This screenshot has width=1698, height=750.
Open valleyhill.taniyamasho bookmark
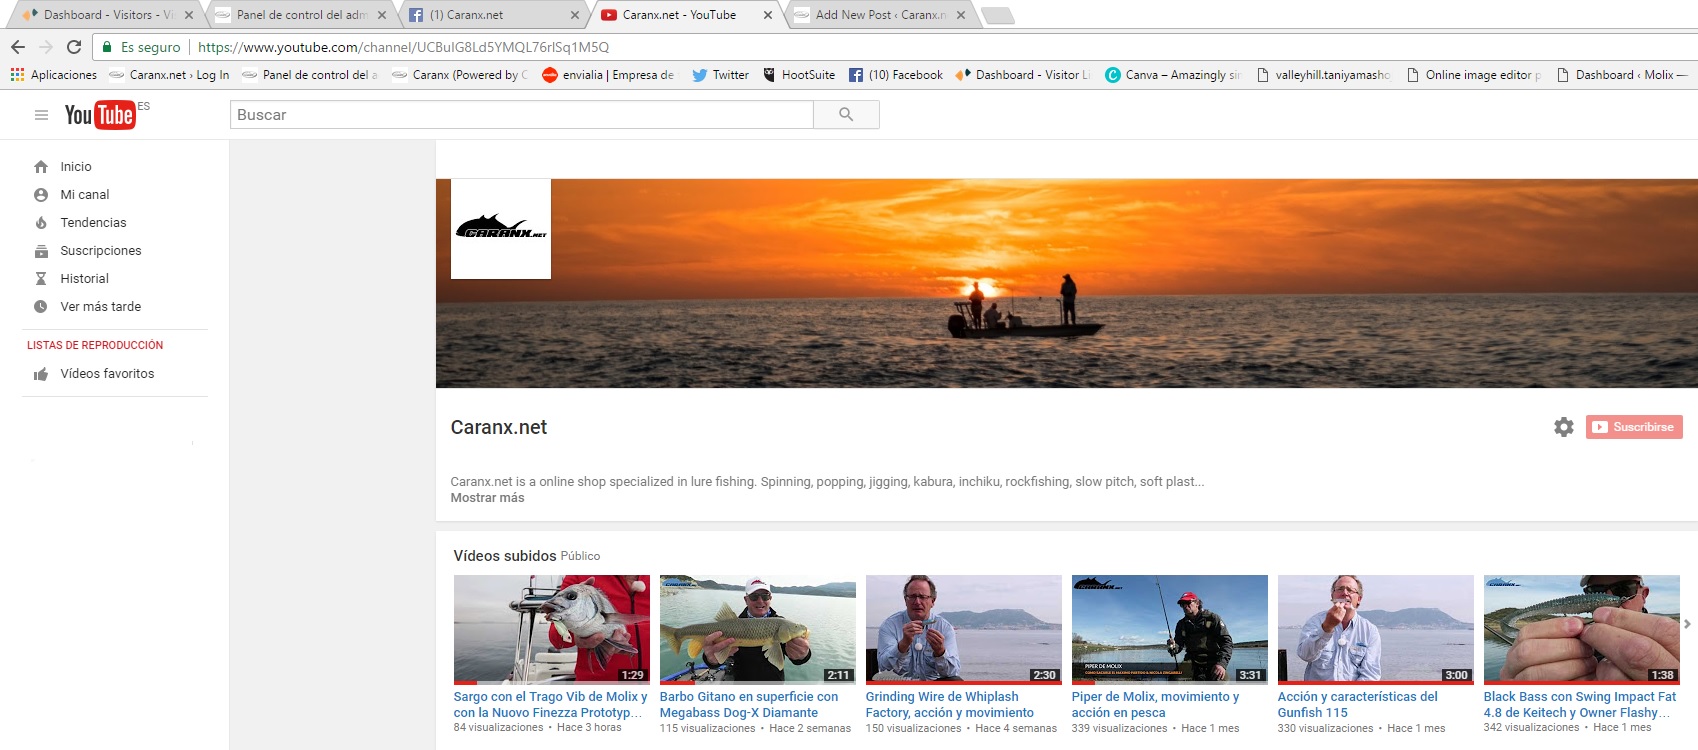pyautogui.click(x=1323, y=75)
